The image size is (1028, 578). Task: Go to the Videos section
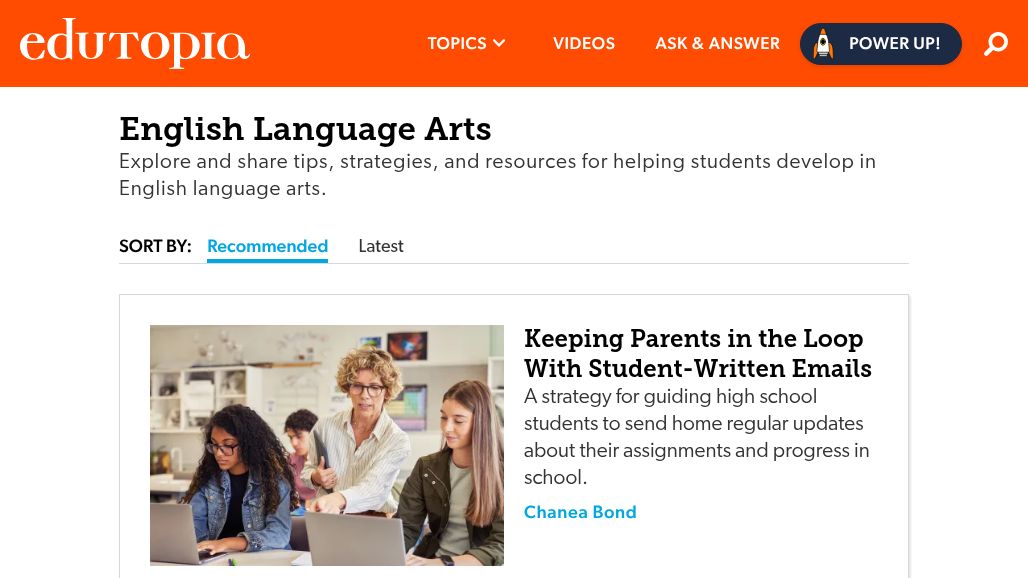pos(584,44)
